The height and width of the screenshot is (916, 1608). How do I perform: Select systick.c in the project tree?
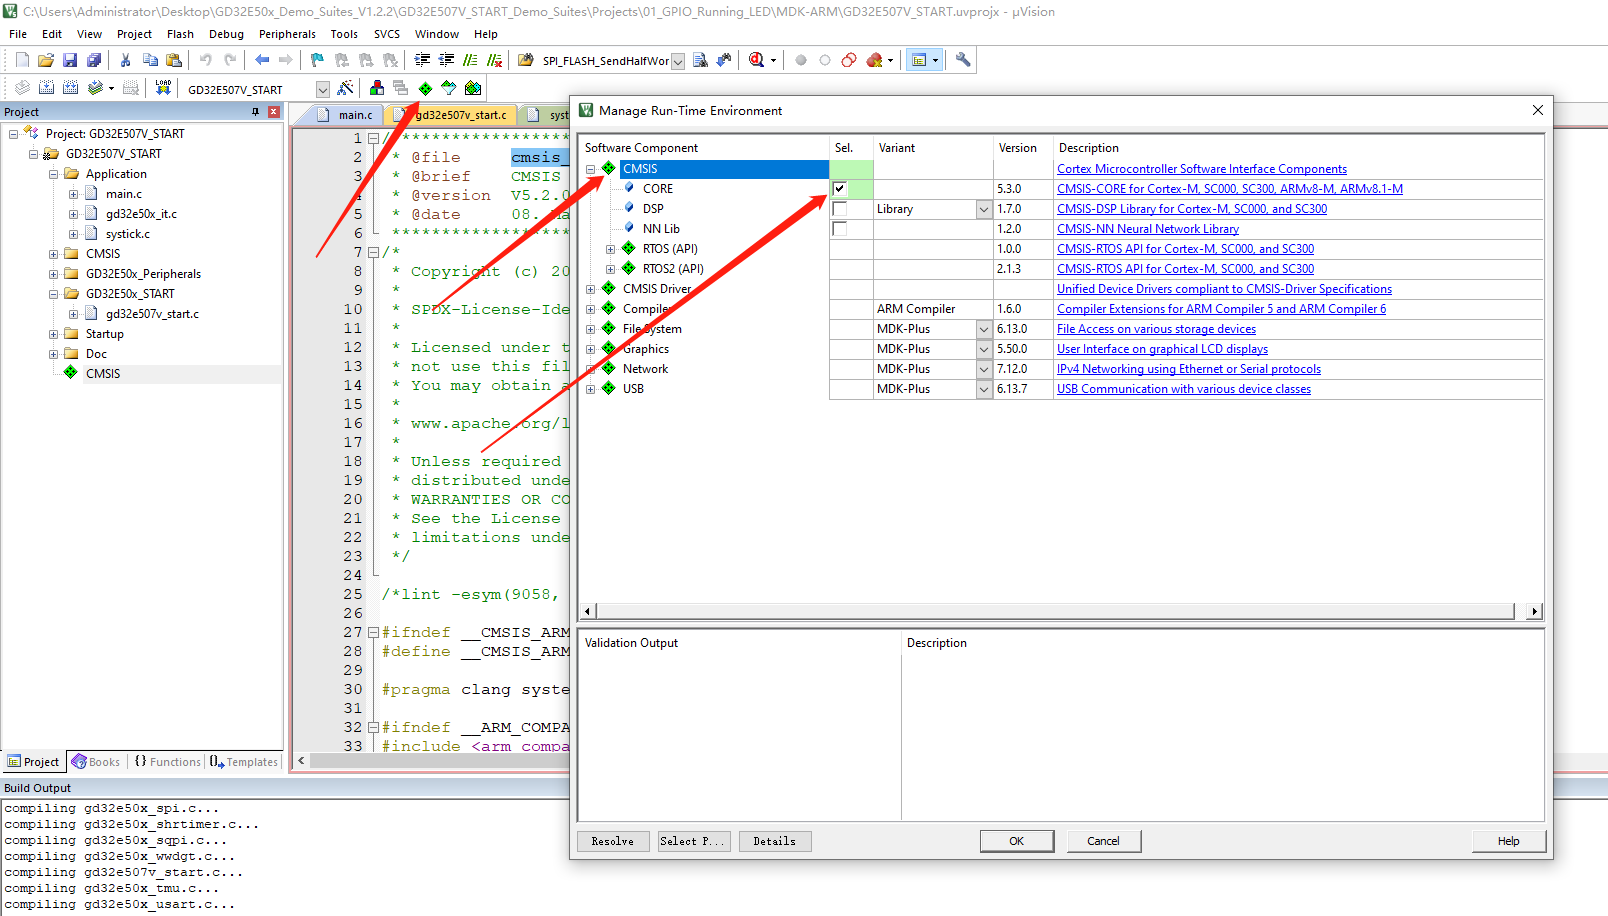(128, 234)
